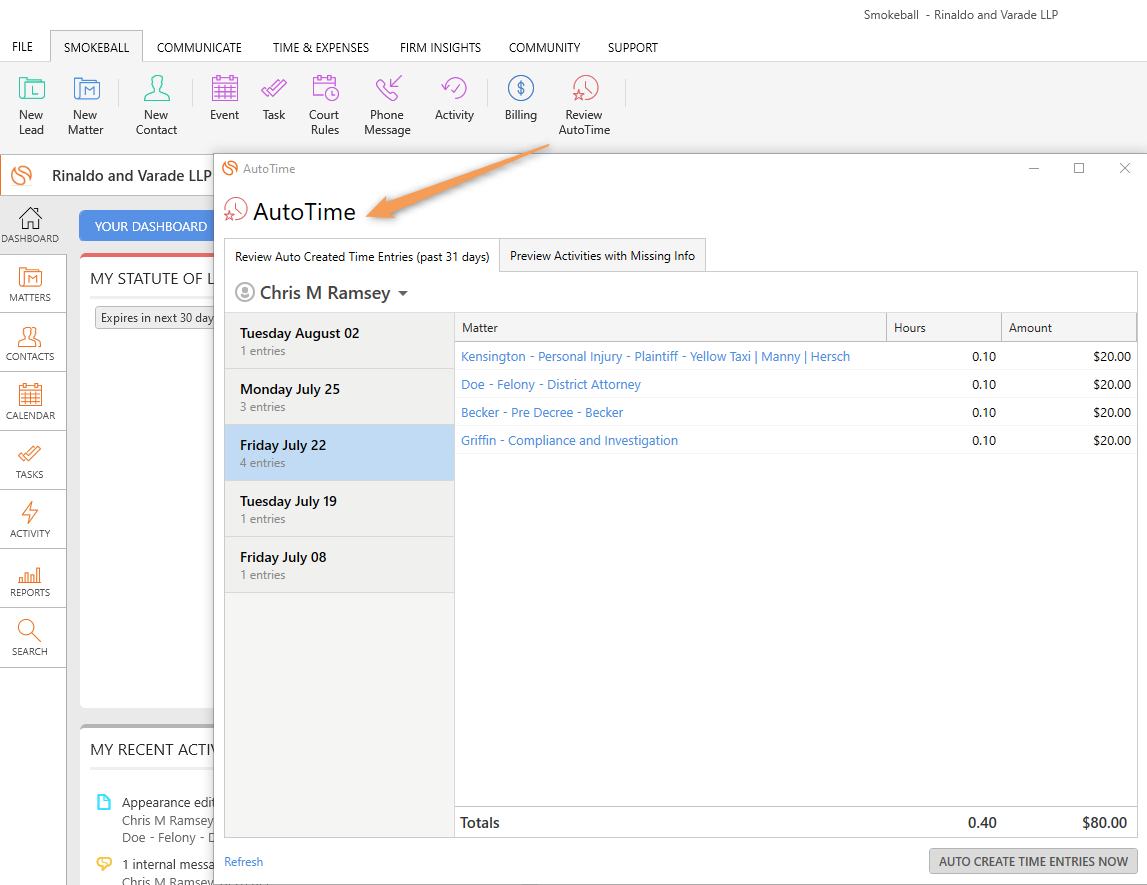Image resolution: width=1147 pixels, height=885 pixels.
Task: Add a New Contact via ribbon
Action: tap(157, 105)
